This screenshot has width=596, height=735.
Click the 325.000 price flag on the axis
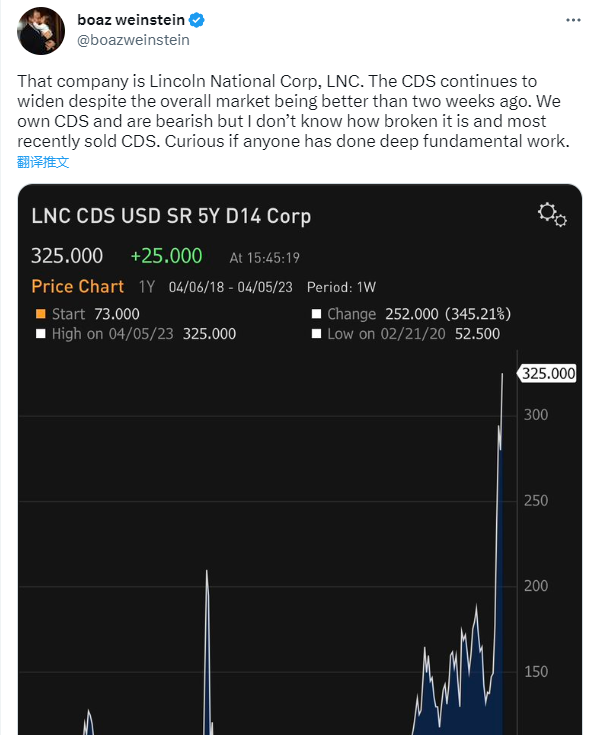[546, 374]
